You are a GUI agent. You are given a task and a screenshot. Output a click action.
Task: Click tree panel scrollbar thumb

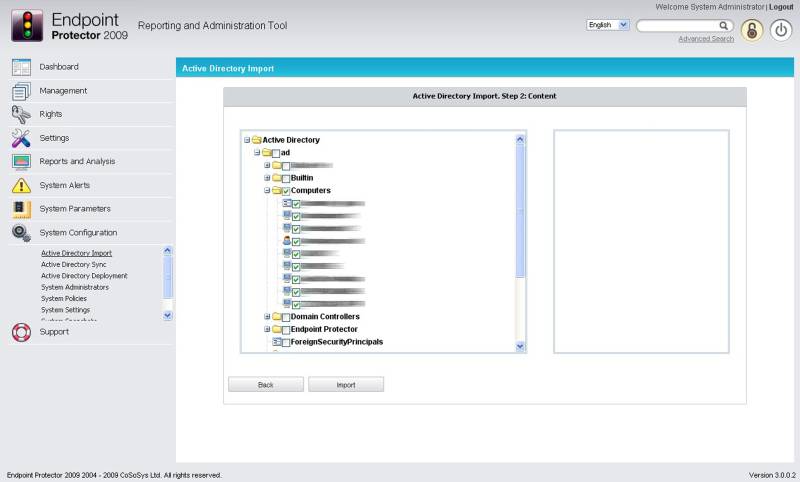click(520, 212)
